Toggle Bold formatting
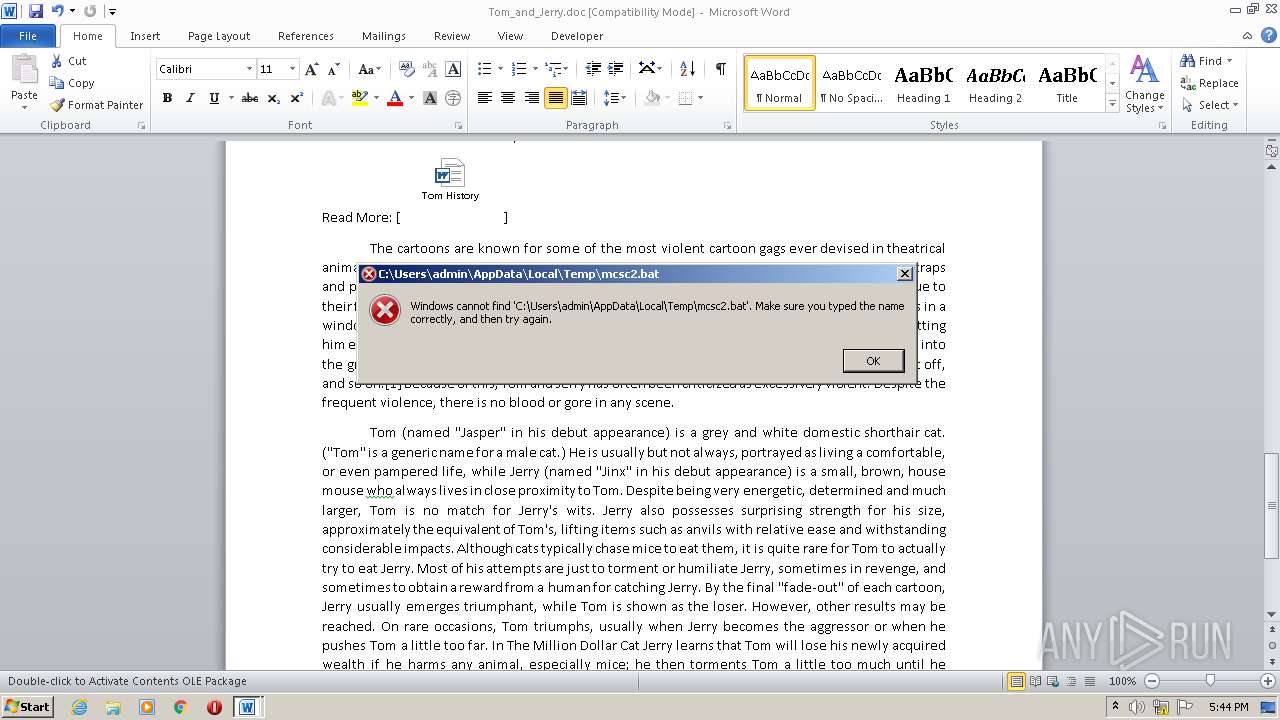 click(167, 98)
